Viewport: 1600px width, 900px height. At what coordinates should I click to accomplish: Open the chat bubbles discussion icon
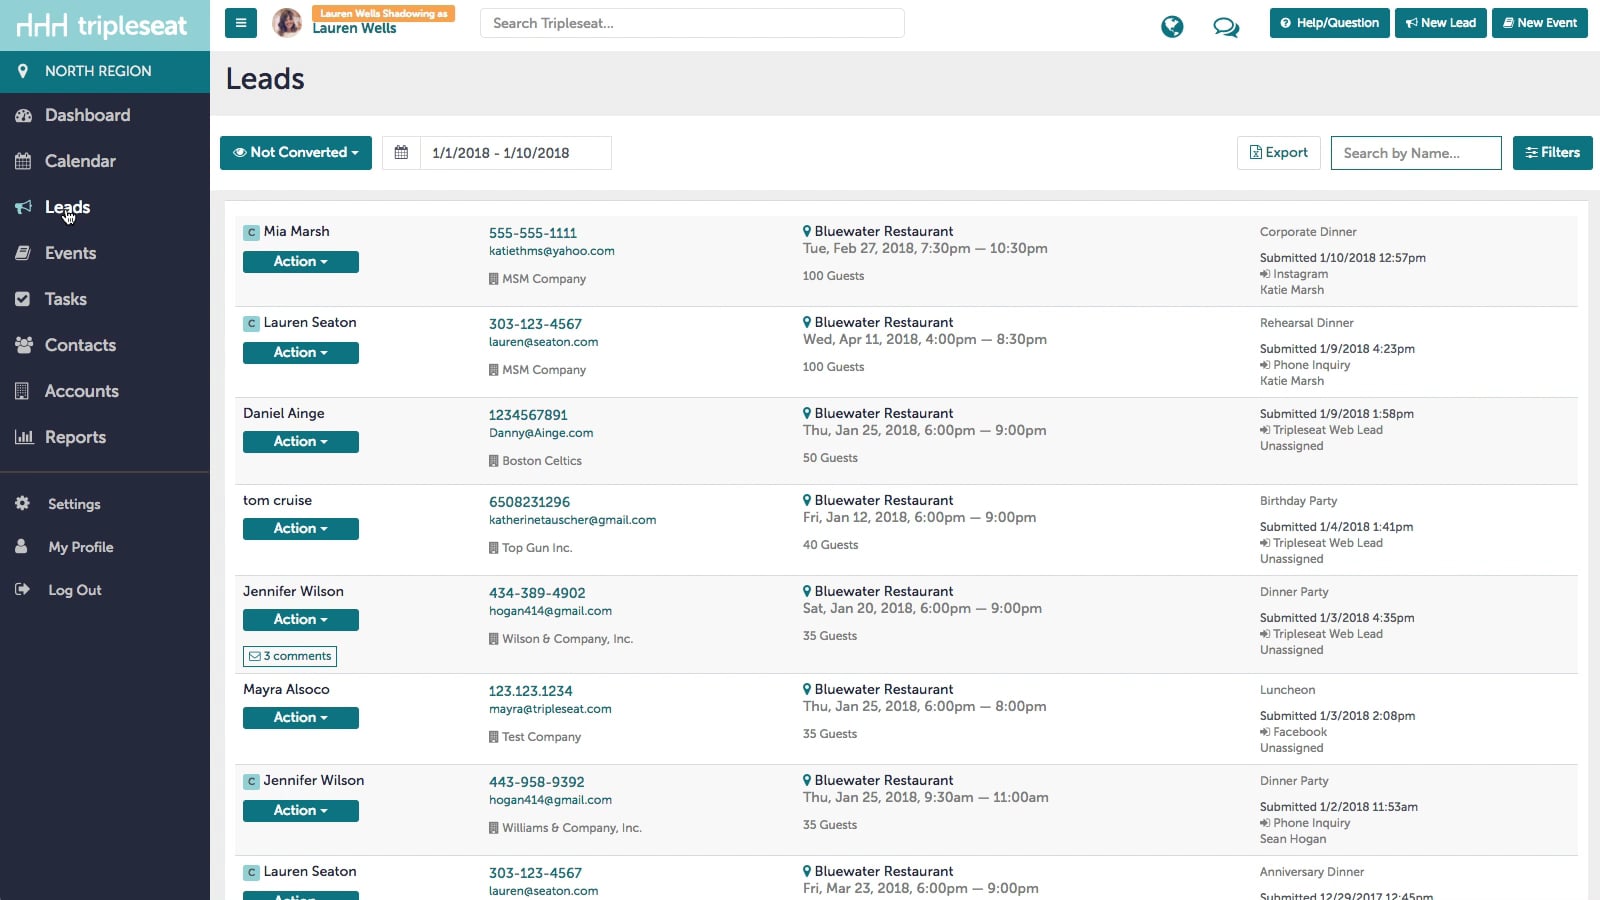point(1226,27)
